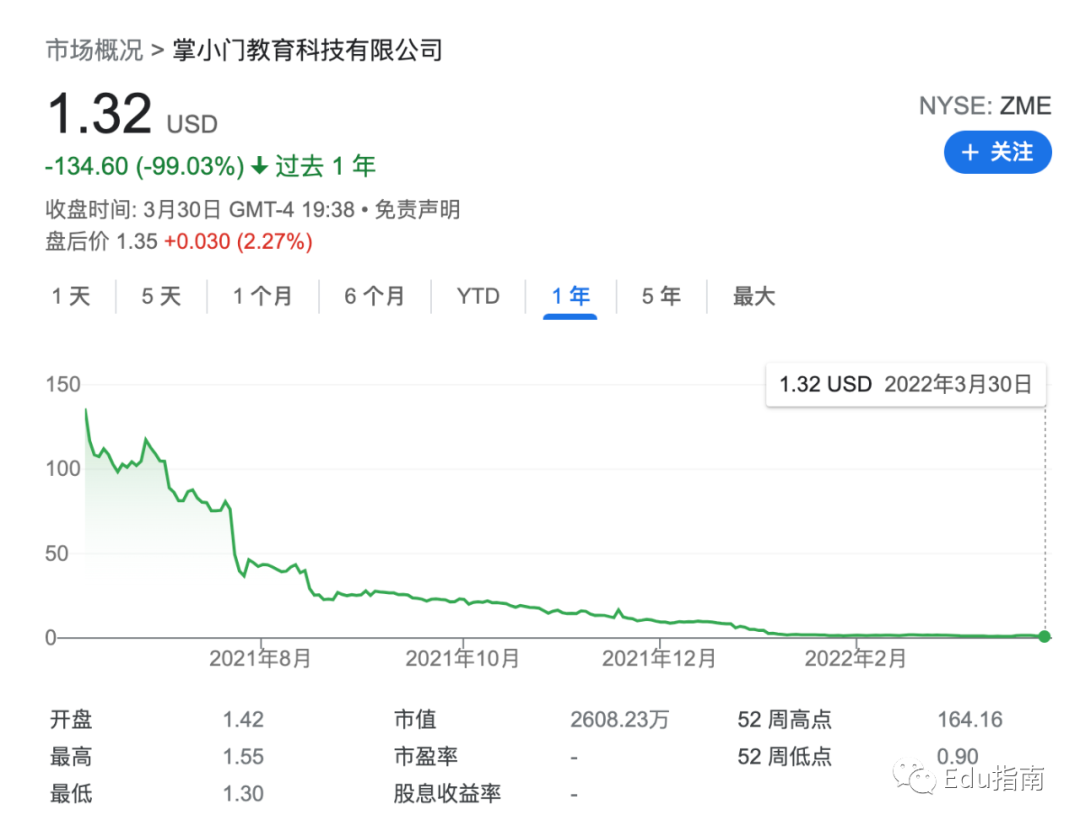Click the green down arrow icon

pyautogui.click(x=259, y=167)
